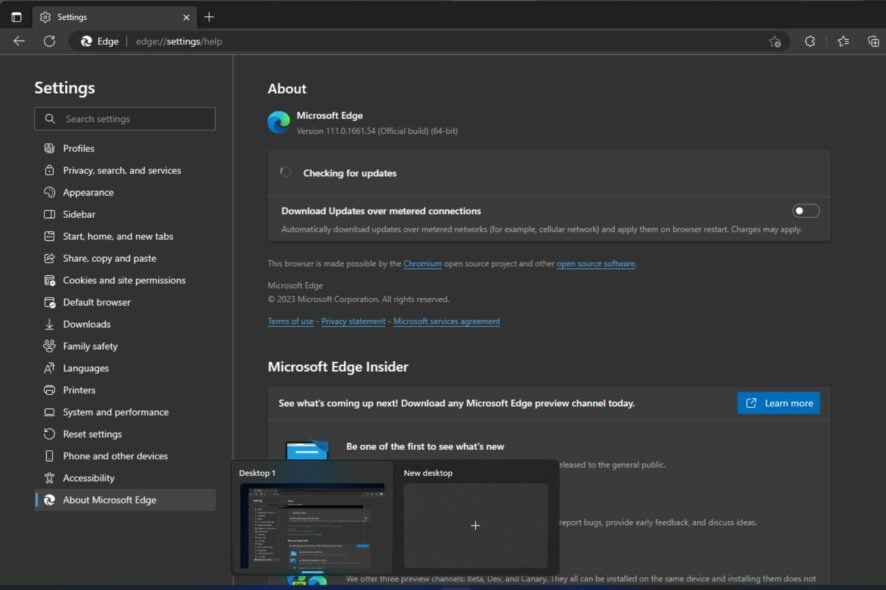
Task: Click the Learn more button
Action: (779, 403)
